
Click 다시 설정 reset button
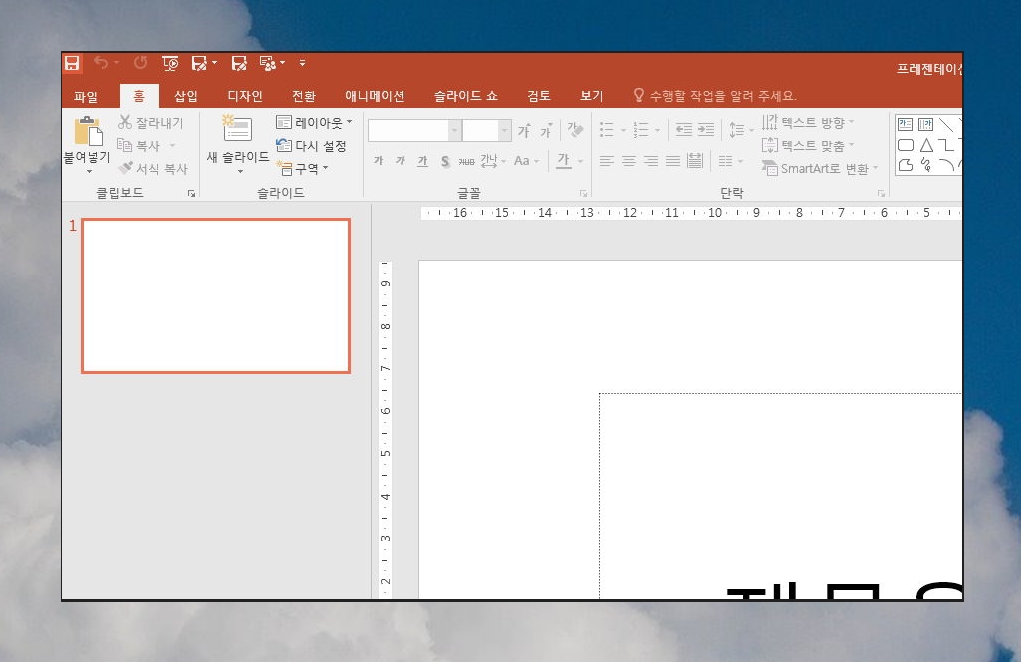311,146
